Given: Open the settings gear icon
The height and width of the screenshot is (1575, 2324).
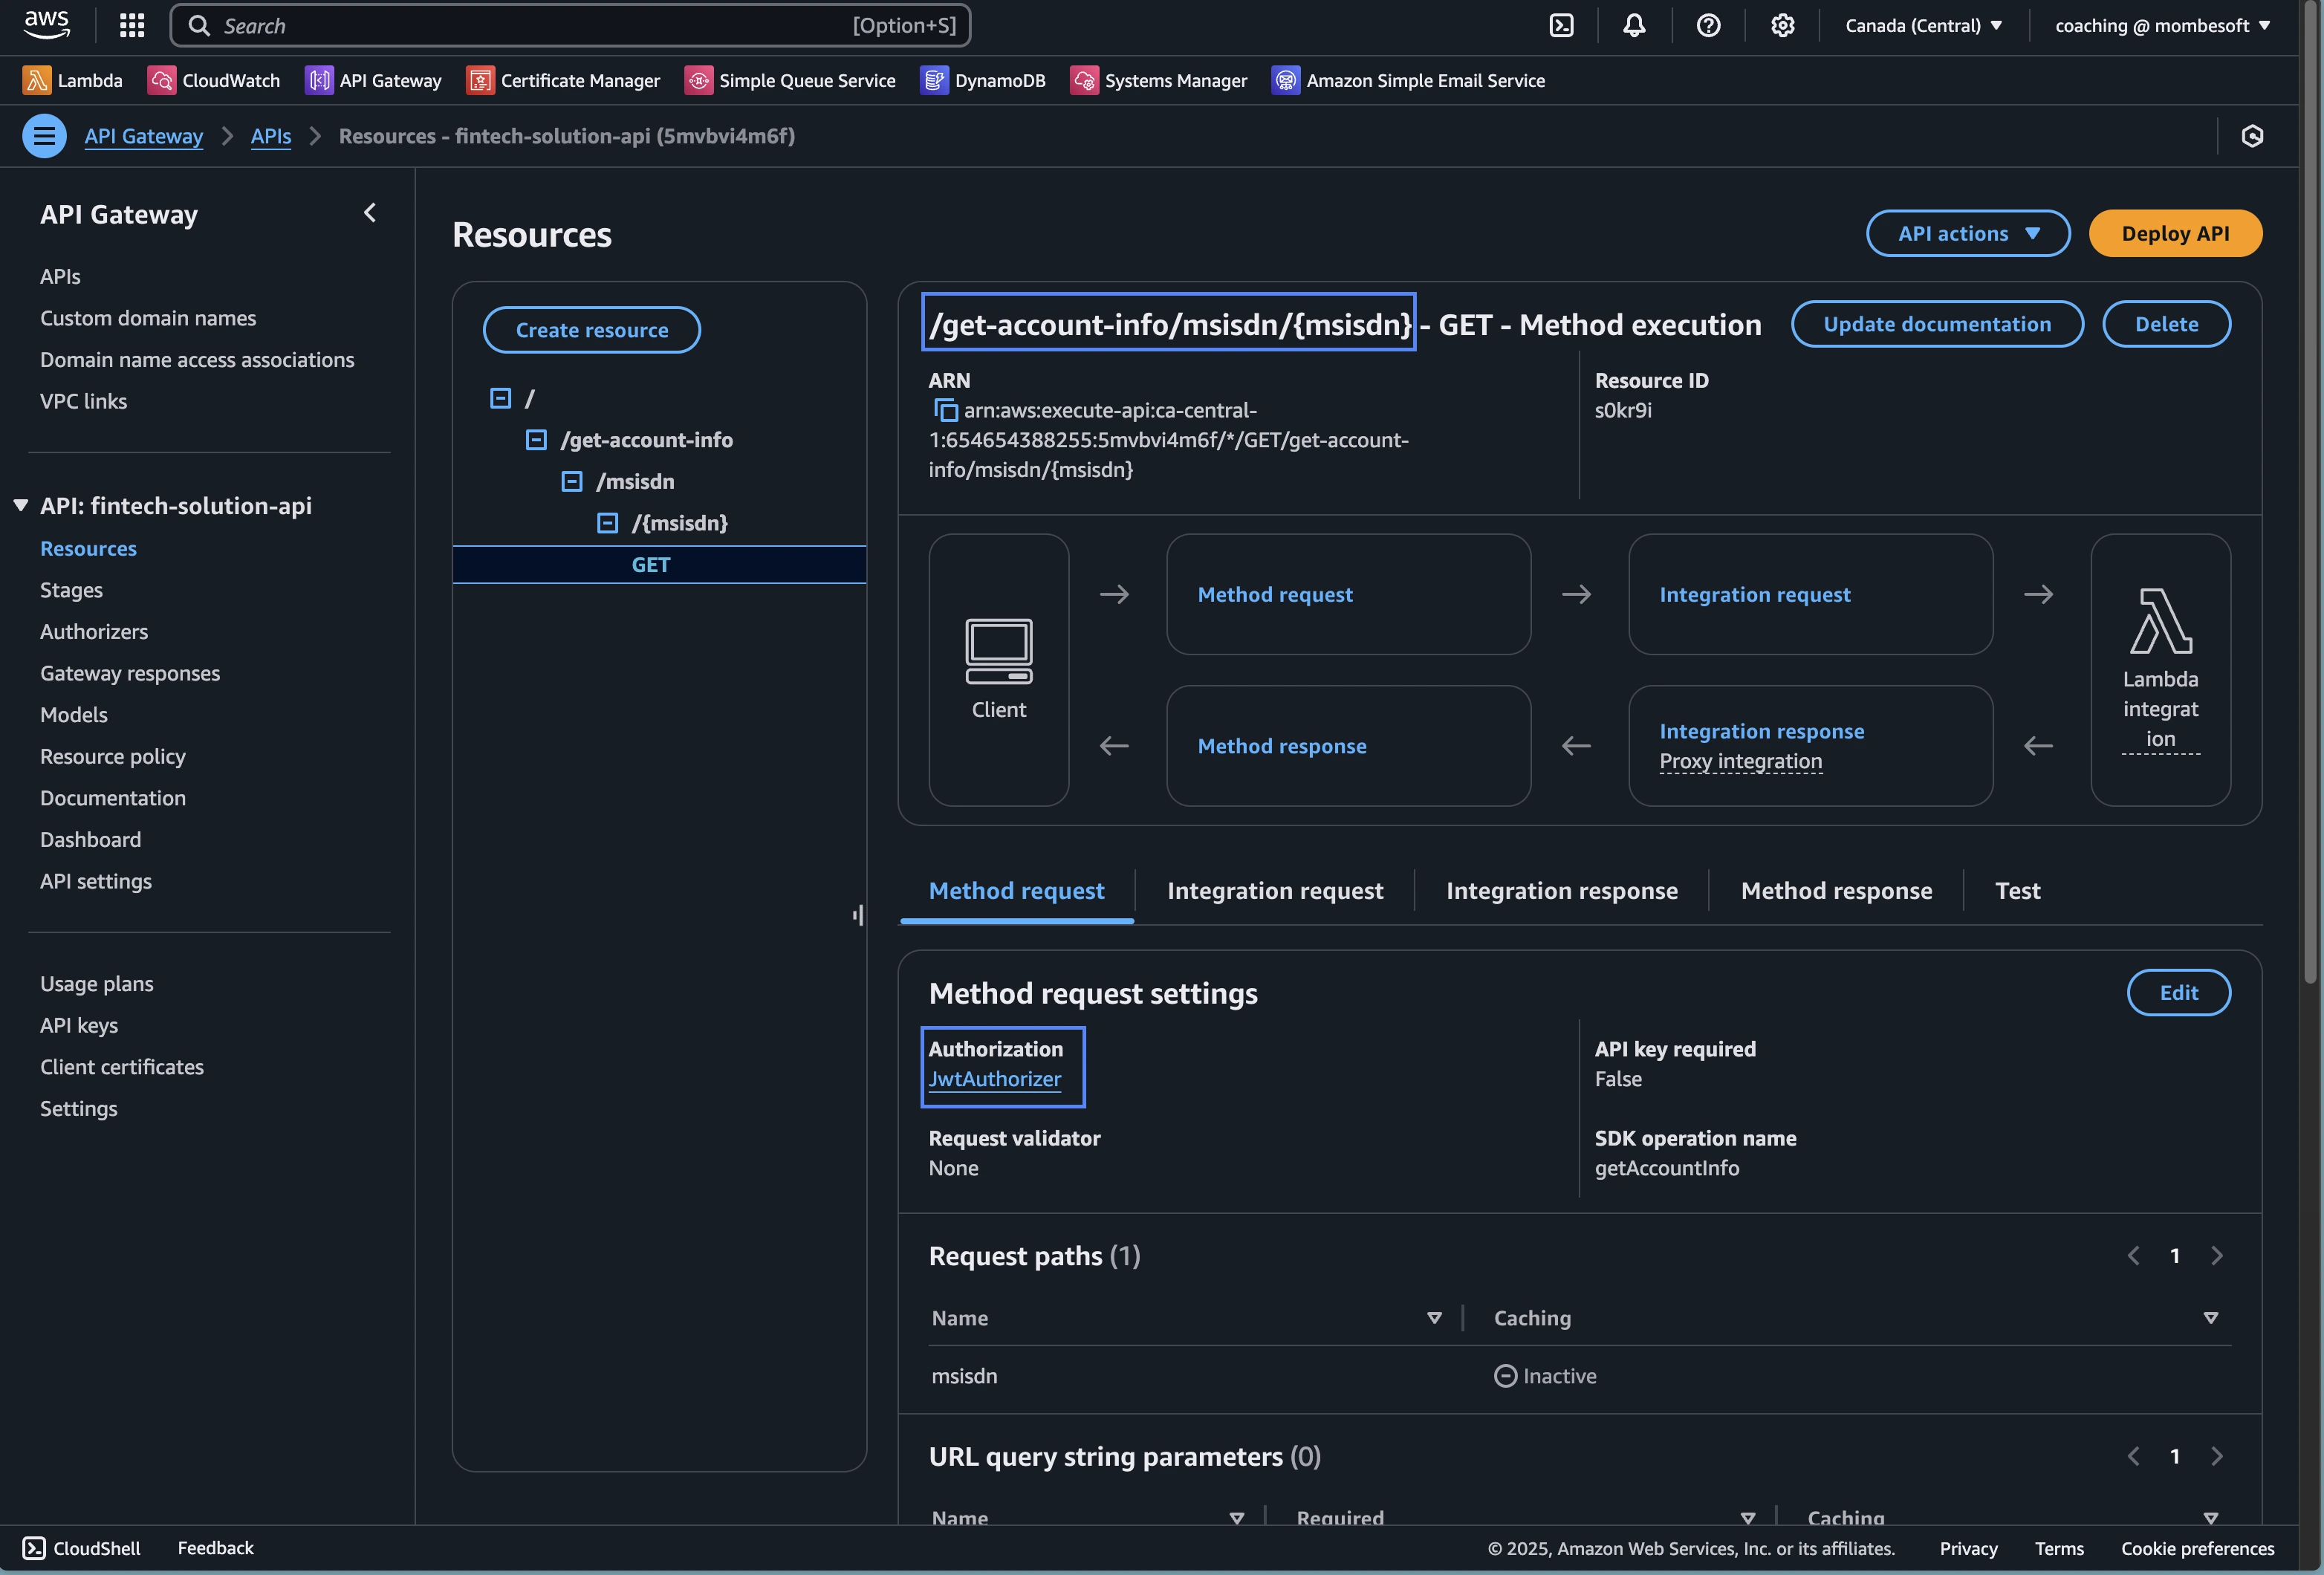Looking at the screenshot, I should pos(1782,26).
